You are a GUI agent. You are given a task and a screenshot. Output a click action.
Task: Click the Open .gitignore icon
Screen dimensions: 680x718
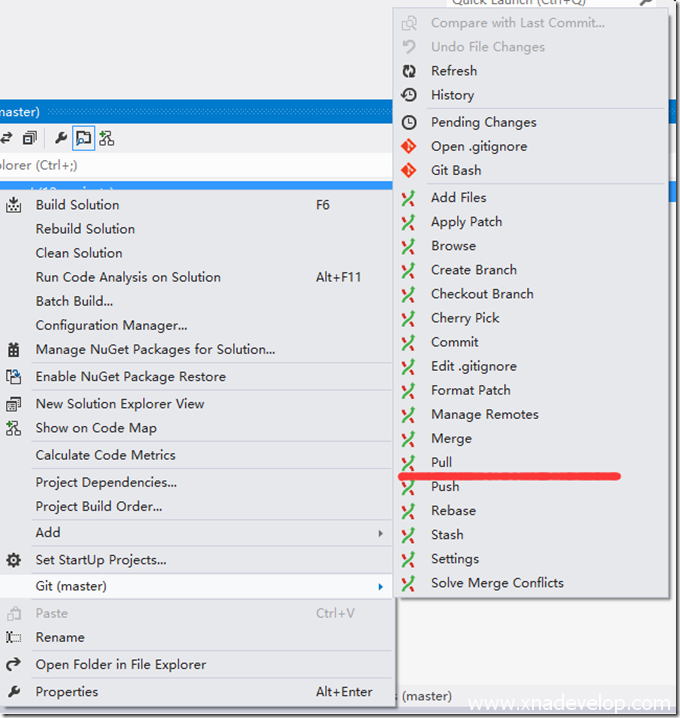coord(409,146)
